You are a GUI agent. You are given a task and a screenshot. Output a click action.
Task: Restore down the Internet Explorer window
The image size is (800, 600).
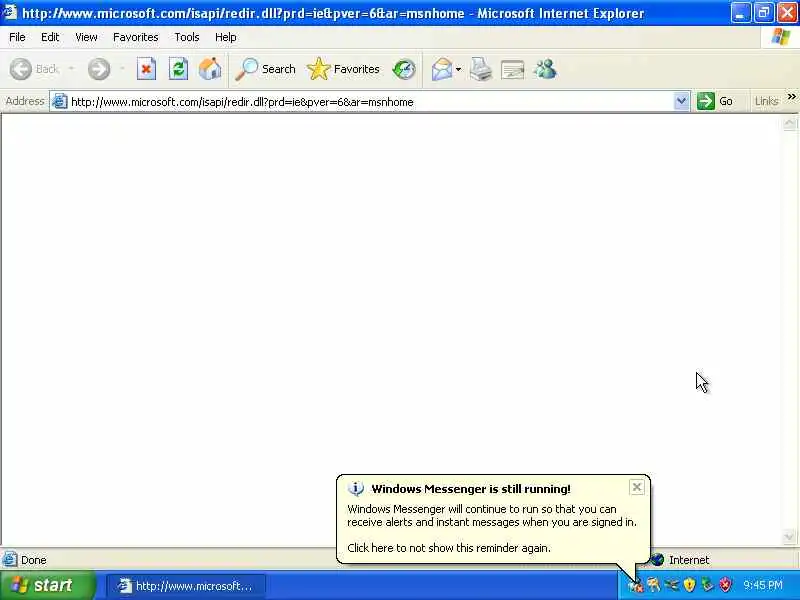tap(763, 13)
